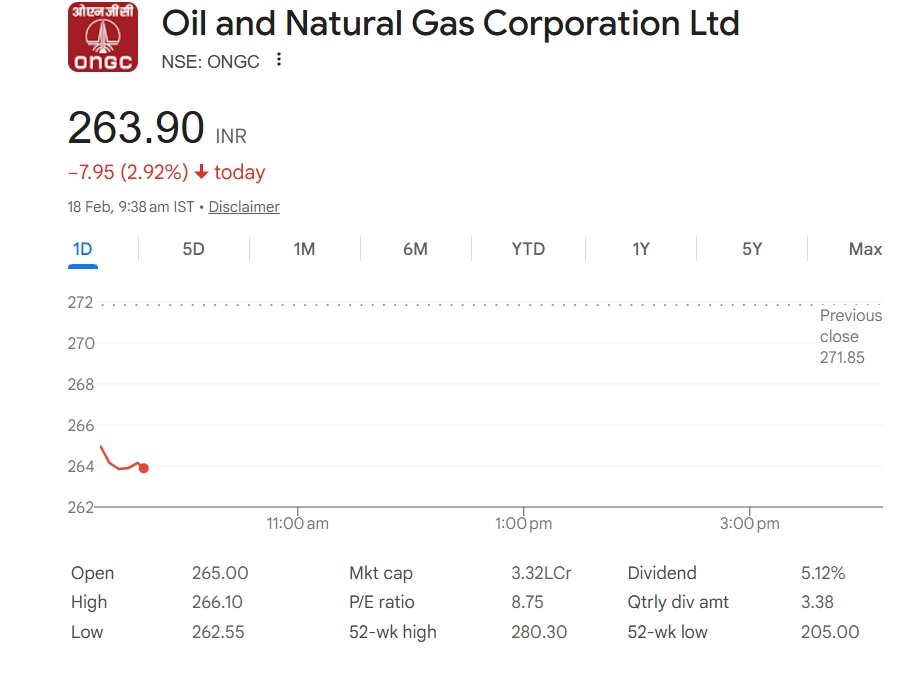The image size is (908, 685).
Task: Click the Mkt cap 3.32LCr value
Action: 541,573
